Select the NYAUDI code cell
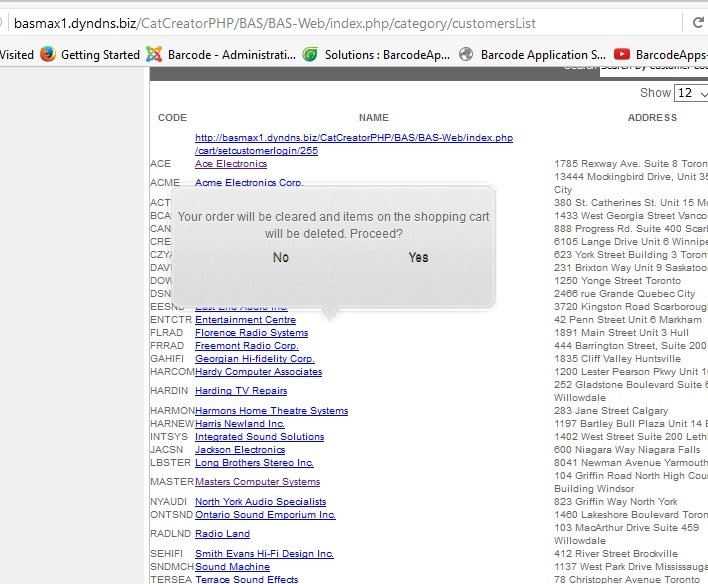708x584 pixels. pyautogui.click(x=168, y=502)
